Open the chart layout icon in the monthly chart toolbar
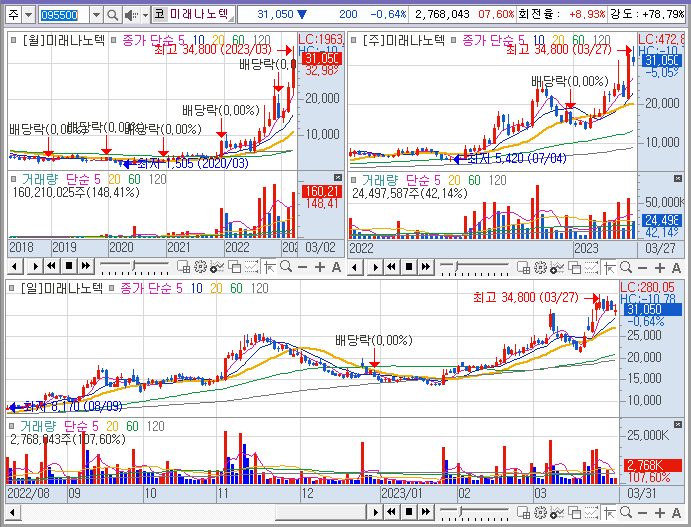This screenshot has height=527, width=691. [x=183, y=267]
